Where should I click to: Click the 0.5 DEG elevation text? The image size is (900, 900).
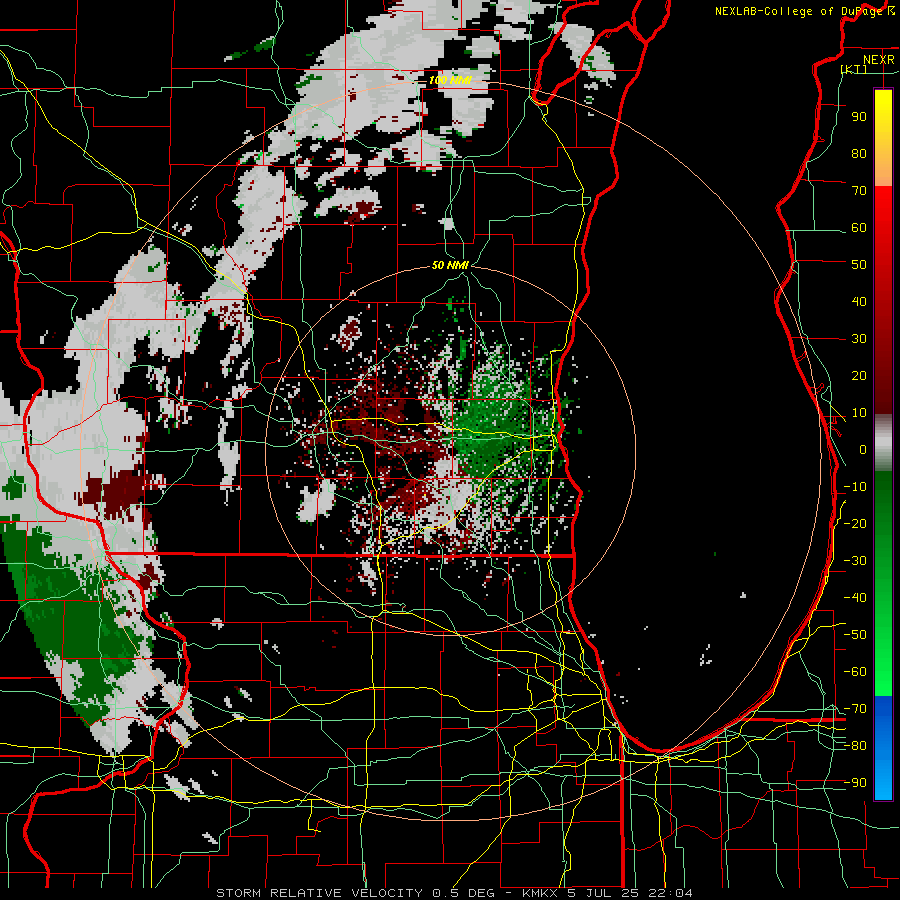tap(467, 893)
